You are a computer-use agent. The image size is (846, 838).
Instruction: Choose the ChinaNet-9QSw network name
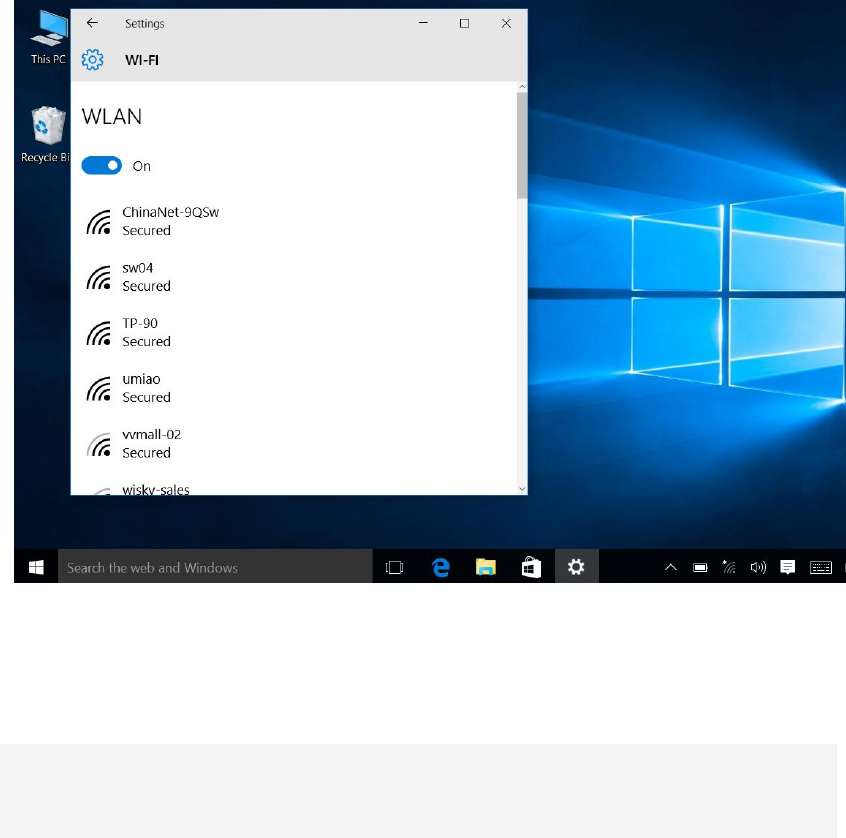tap(170, 212)
